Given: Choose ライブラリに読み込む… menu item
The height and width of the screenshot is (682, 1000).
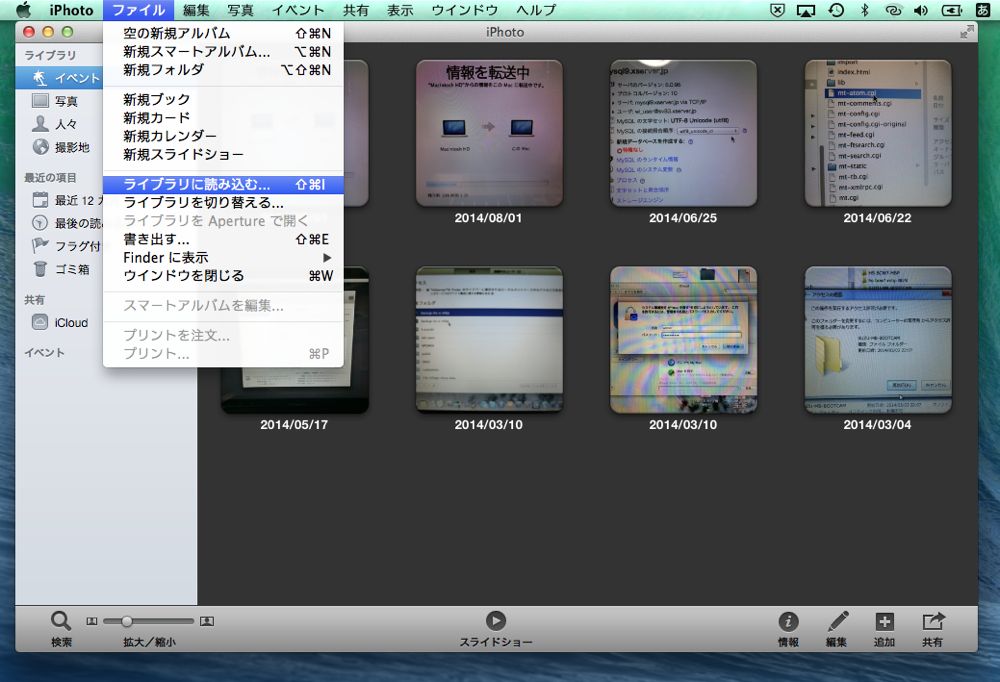Looking at the screenshot, I should [223, 184].
